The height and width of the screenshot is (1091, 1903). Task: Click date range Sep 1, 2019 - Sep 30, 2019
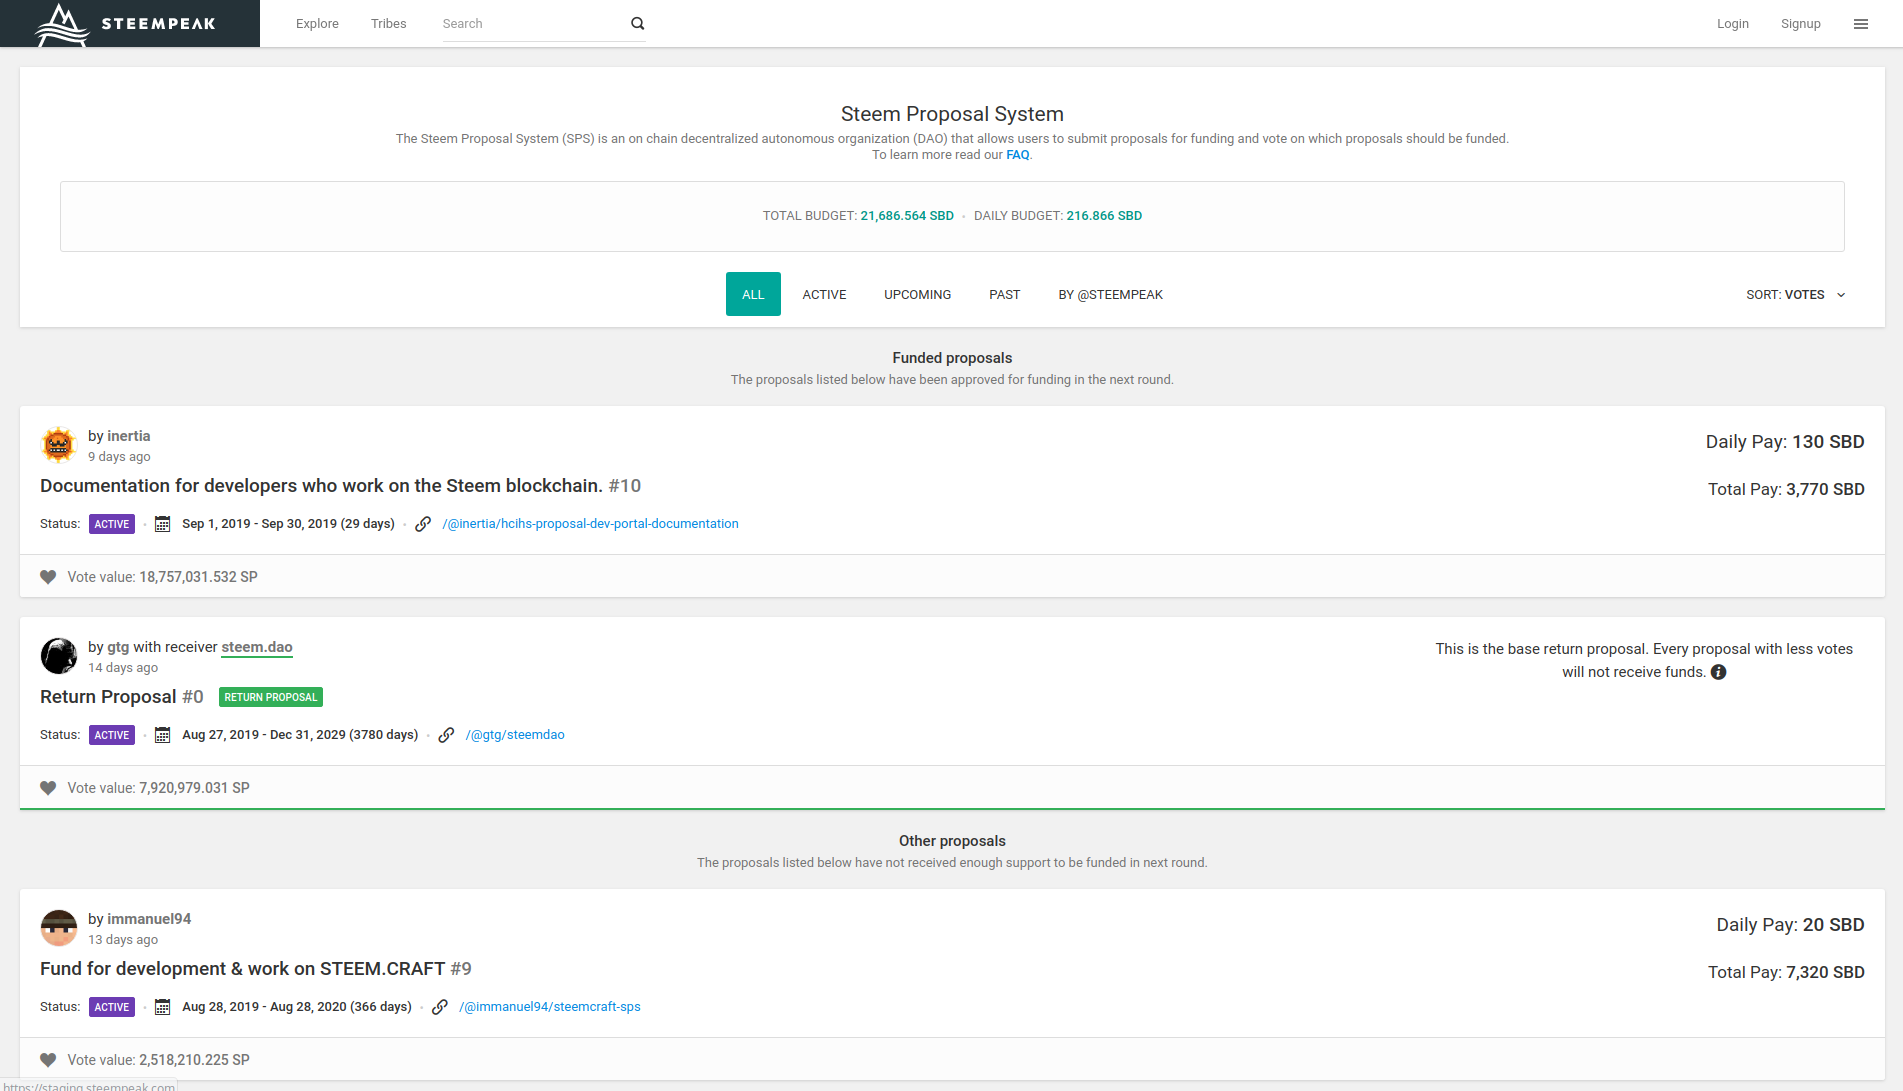[x=288, y=524]
